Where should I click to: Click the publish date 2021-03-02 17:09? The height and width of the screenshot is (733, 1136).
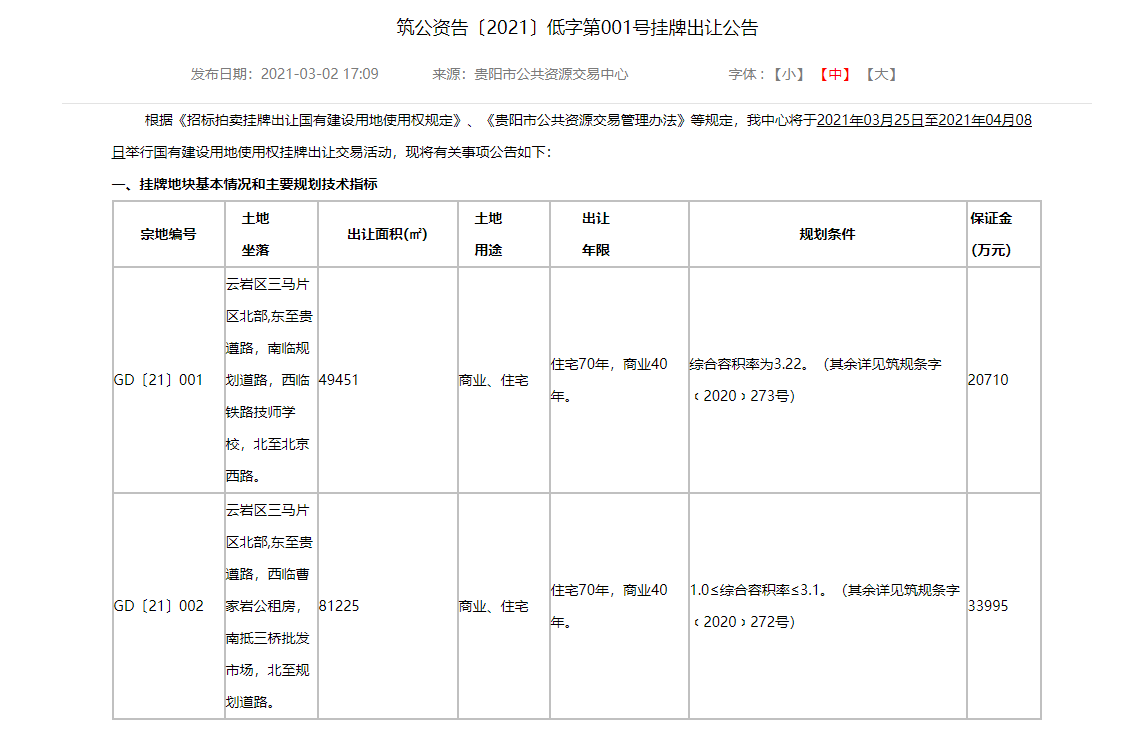320,75
